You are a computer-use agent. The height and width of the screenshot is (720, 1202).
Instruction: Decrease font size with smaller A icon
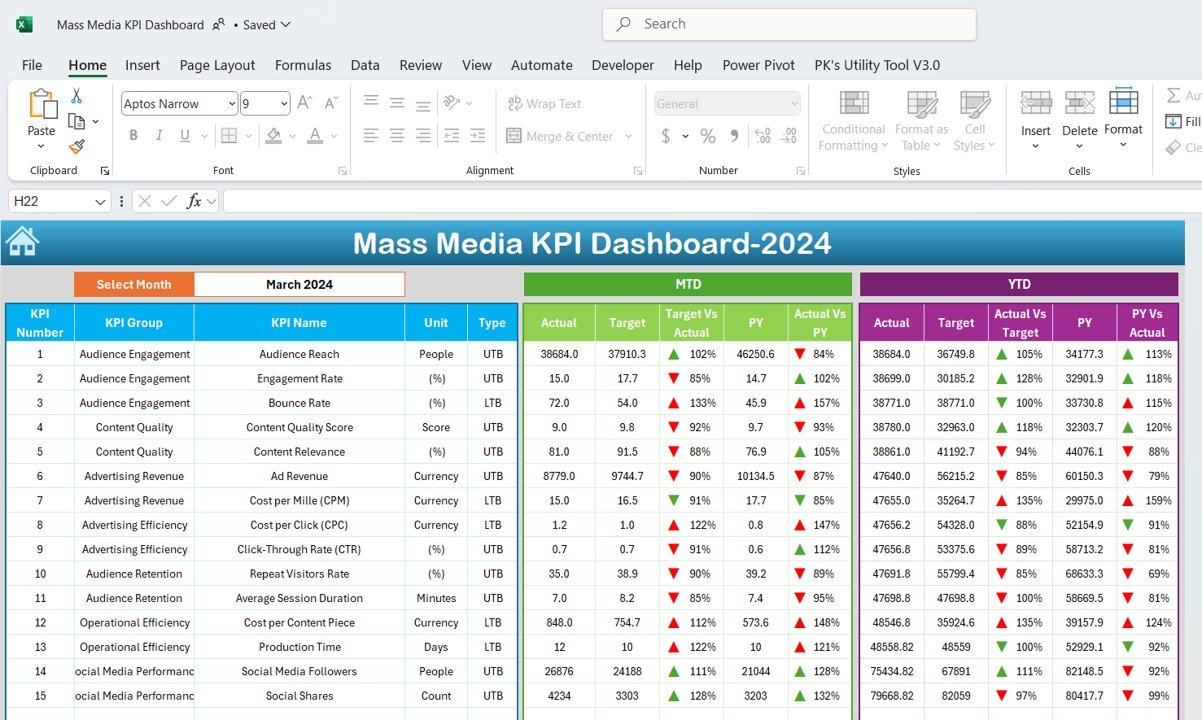point(330,103)
